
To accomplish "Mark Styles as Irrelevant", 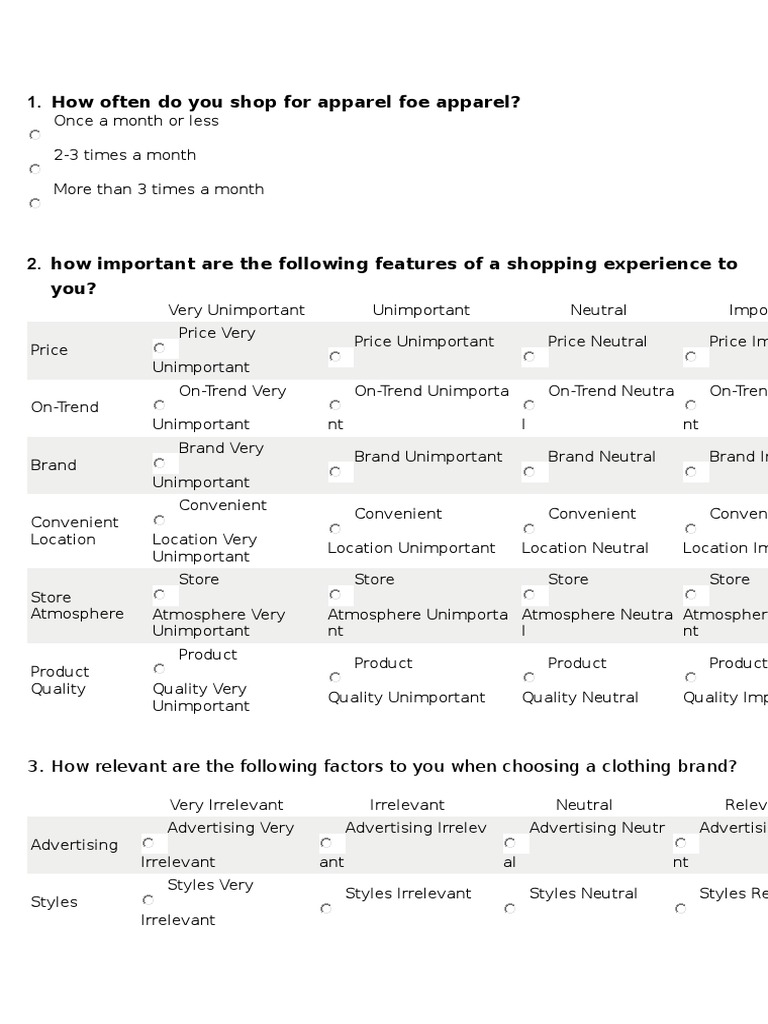I will click(326, 909).
